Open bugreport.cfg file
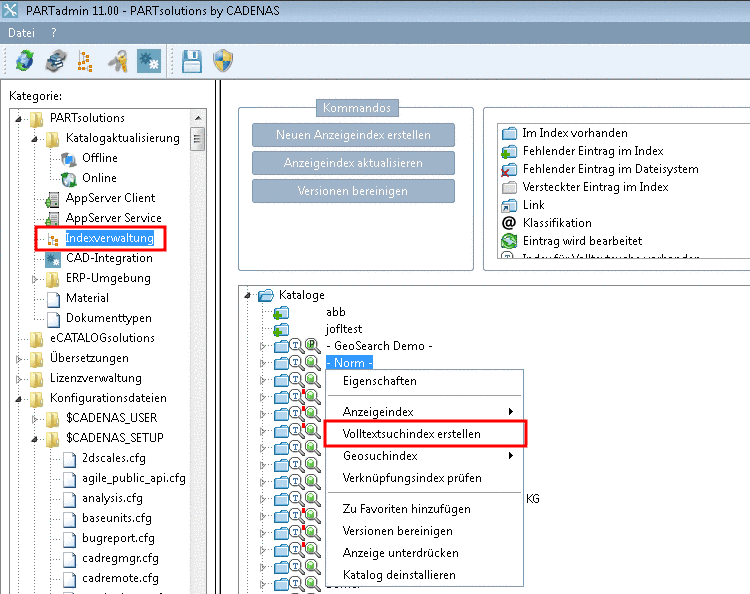Image resolution: width=750 pixels, height=594 pixels. click(x=118, y=538)
